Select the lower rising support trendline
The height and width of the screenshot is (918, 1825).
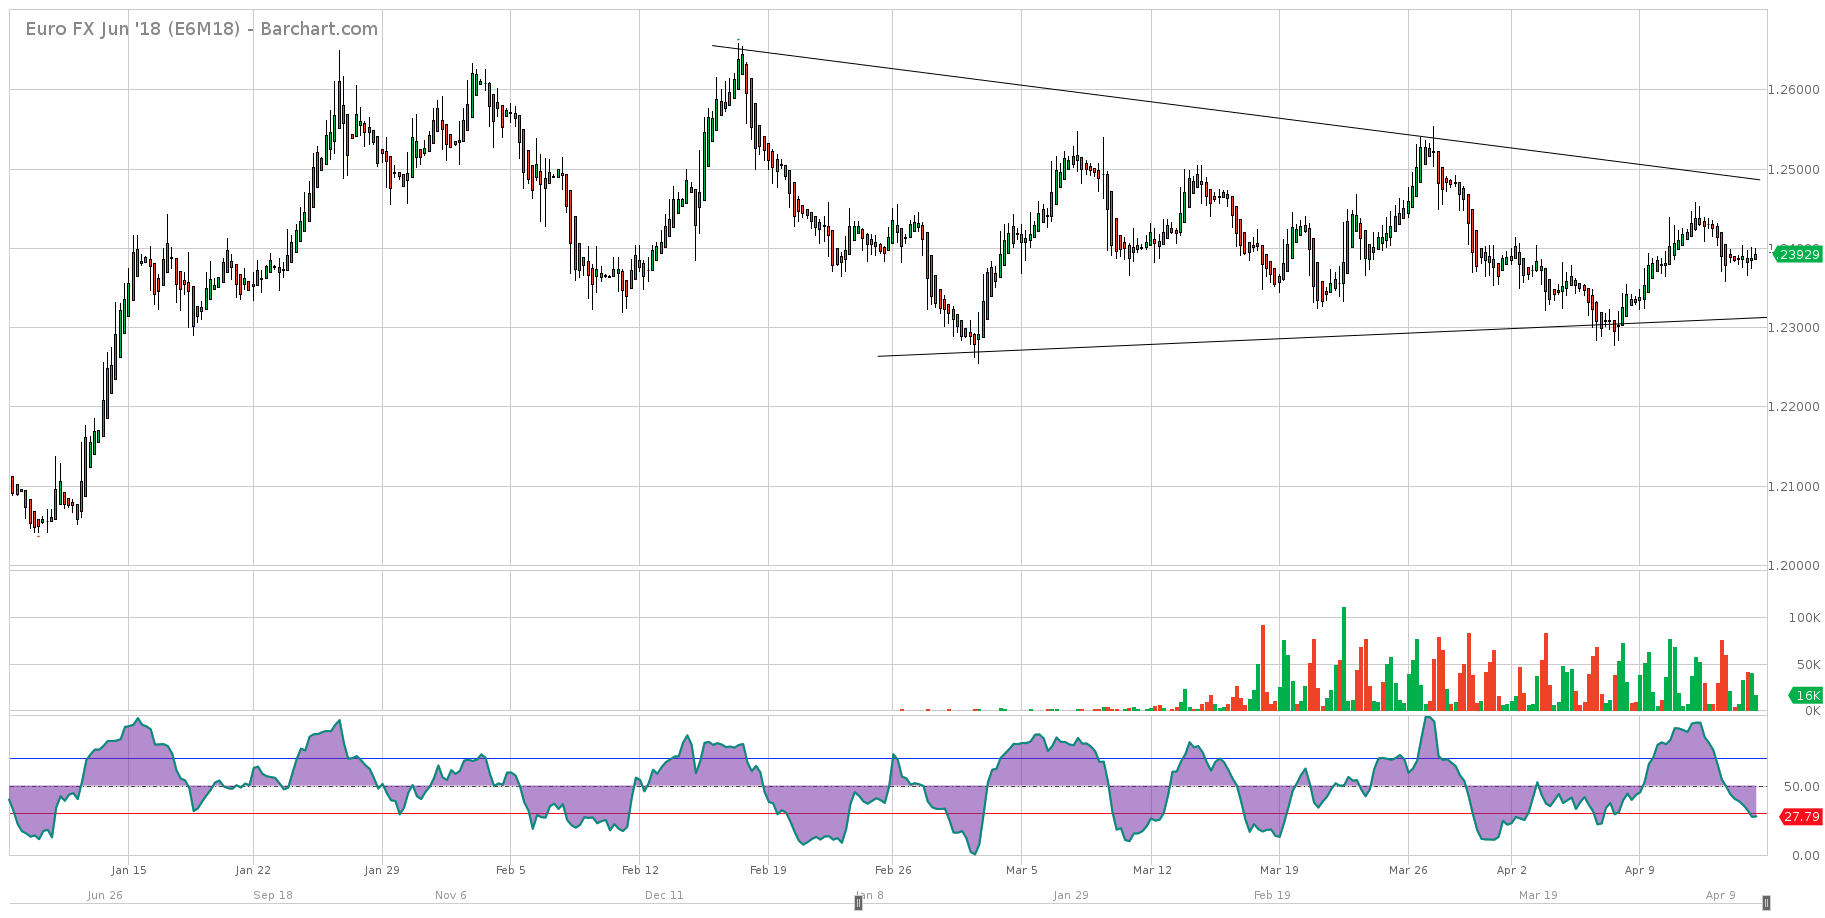tap(1322, 337)
